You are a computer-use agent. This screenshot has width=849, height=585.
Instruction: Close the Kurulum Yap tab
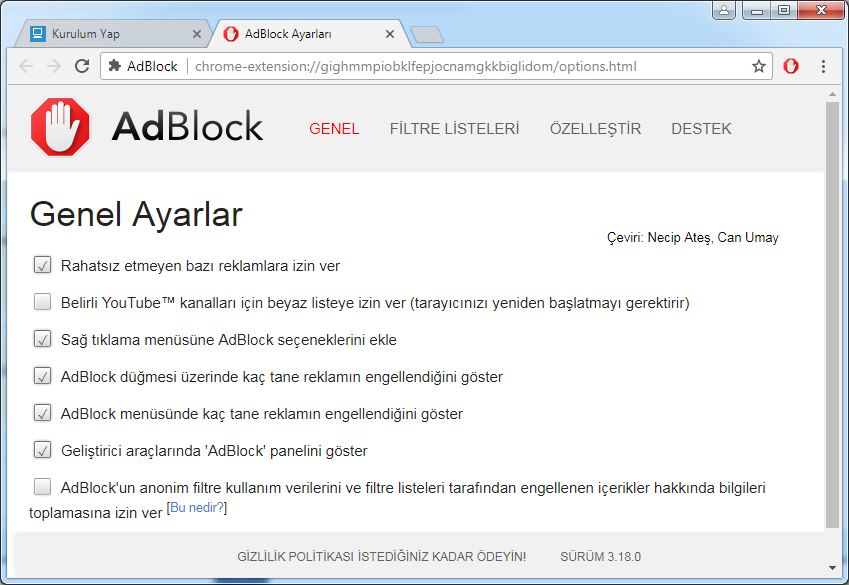point(197,34)
